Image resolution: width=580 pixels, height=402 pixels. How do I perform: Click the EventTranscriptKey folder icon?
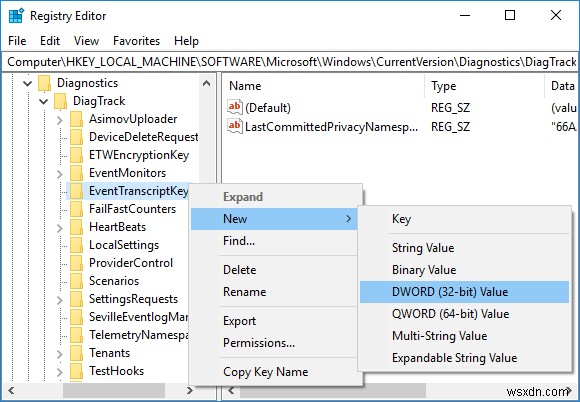tap(77, 192)
